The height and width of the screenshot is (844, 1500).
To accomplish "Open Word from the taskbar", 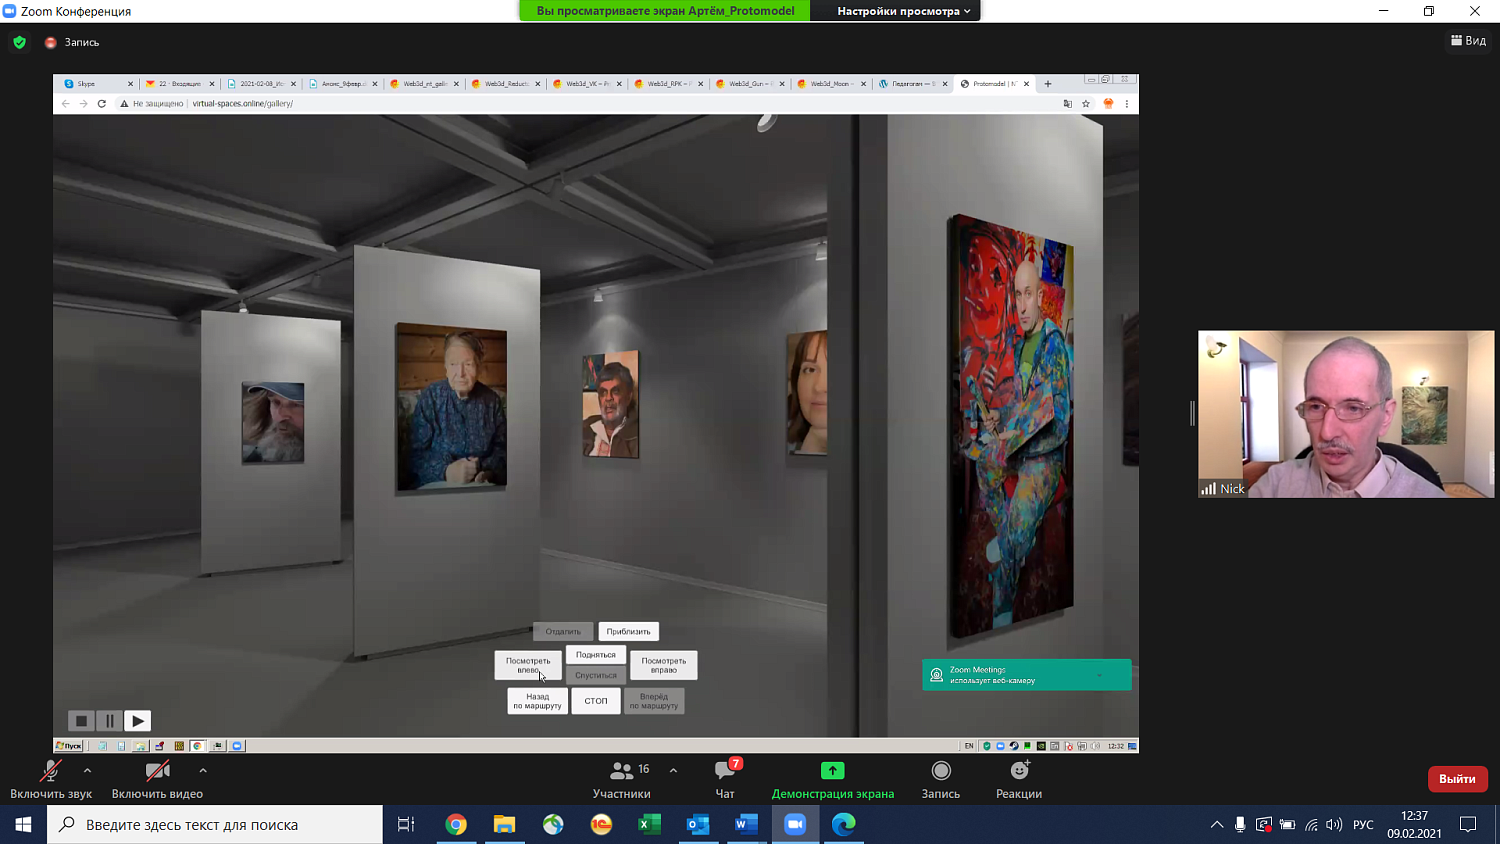I will [746, 825].
